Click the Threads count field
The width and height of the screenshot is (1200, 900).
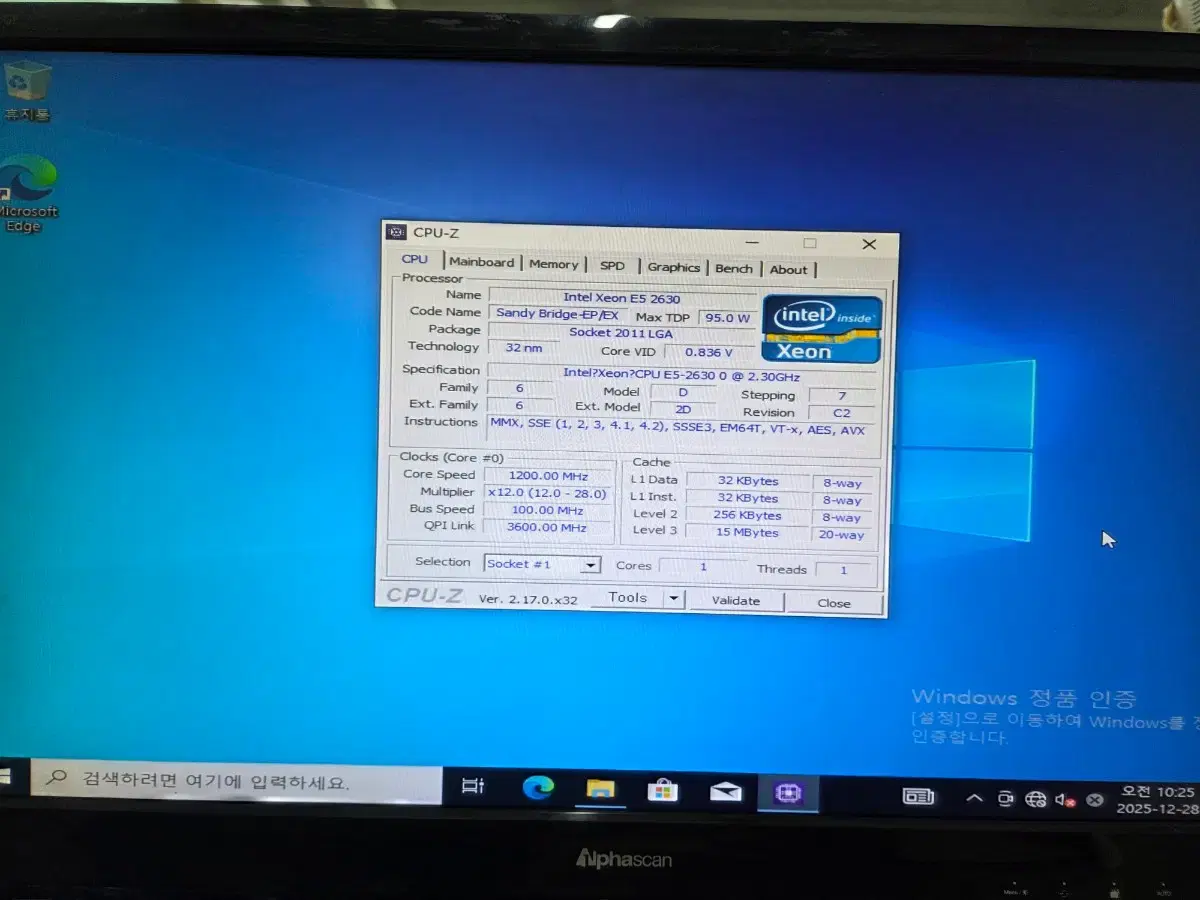[841, 570]
